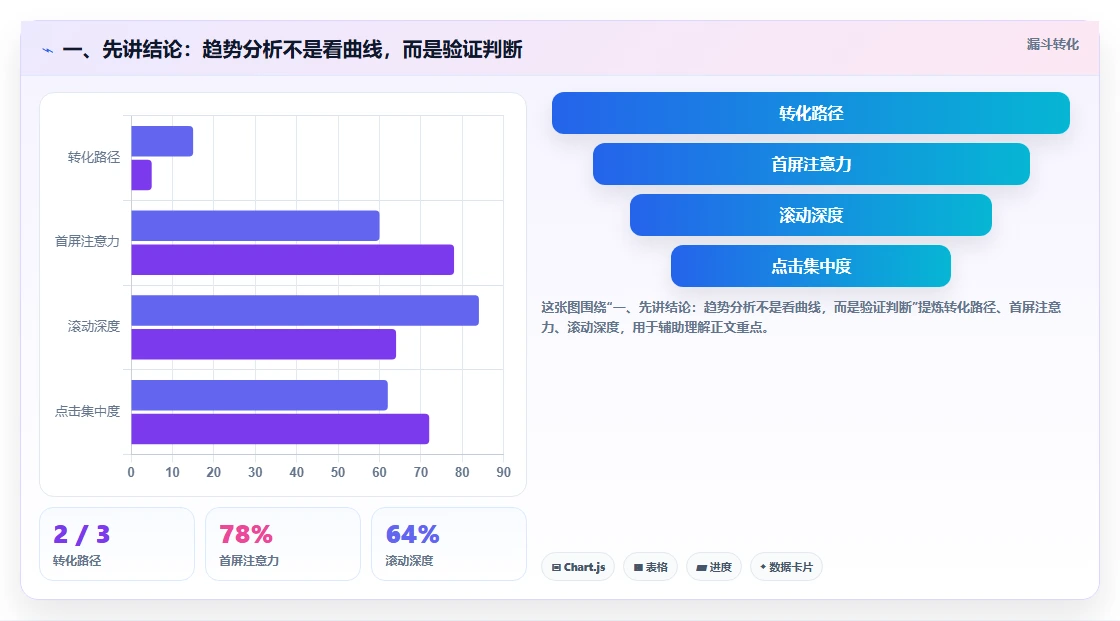Click the indigo bar for 首屏注意力 in chart
1120x621 pixels.
tap(255, 226)
